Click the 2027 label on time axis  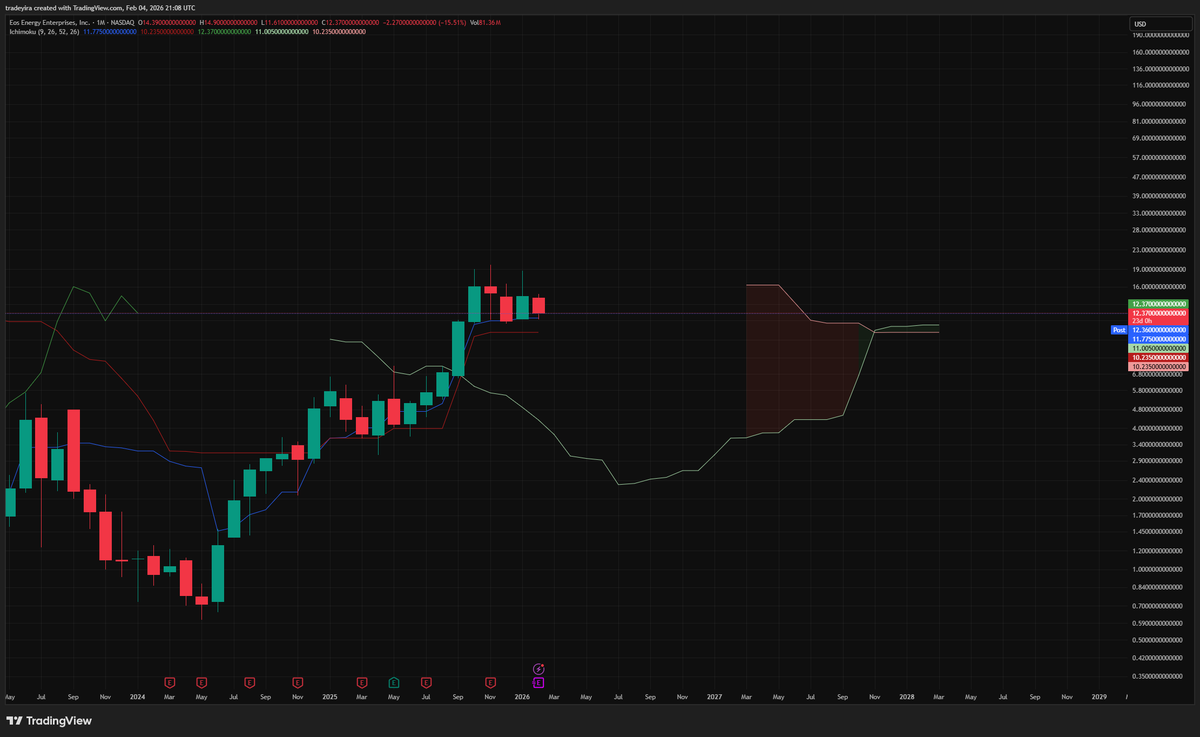coord(714,696)
